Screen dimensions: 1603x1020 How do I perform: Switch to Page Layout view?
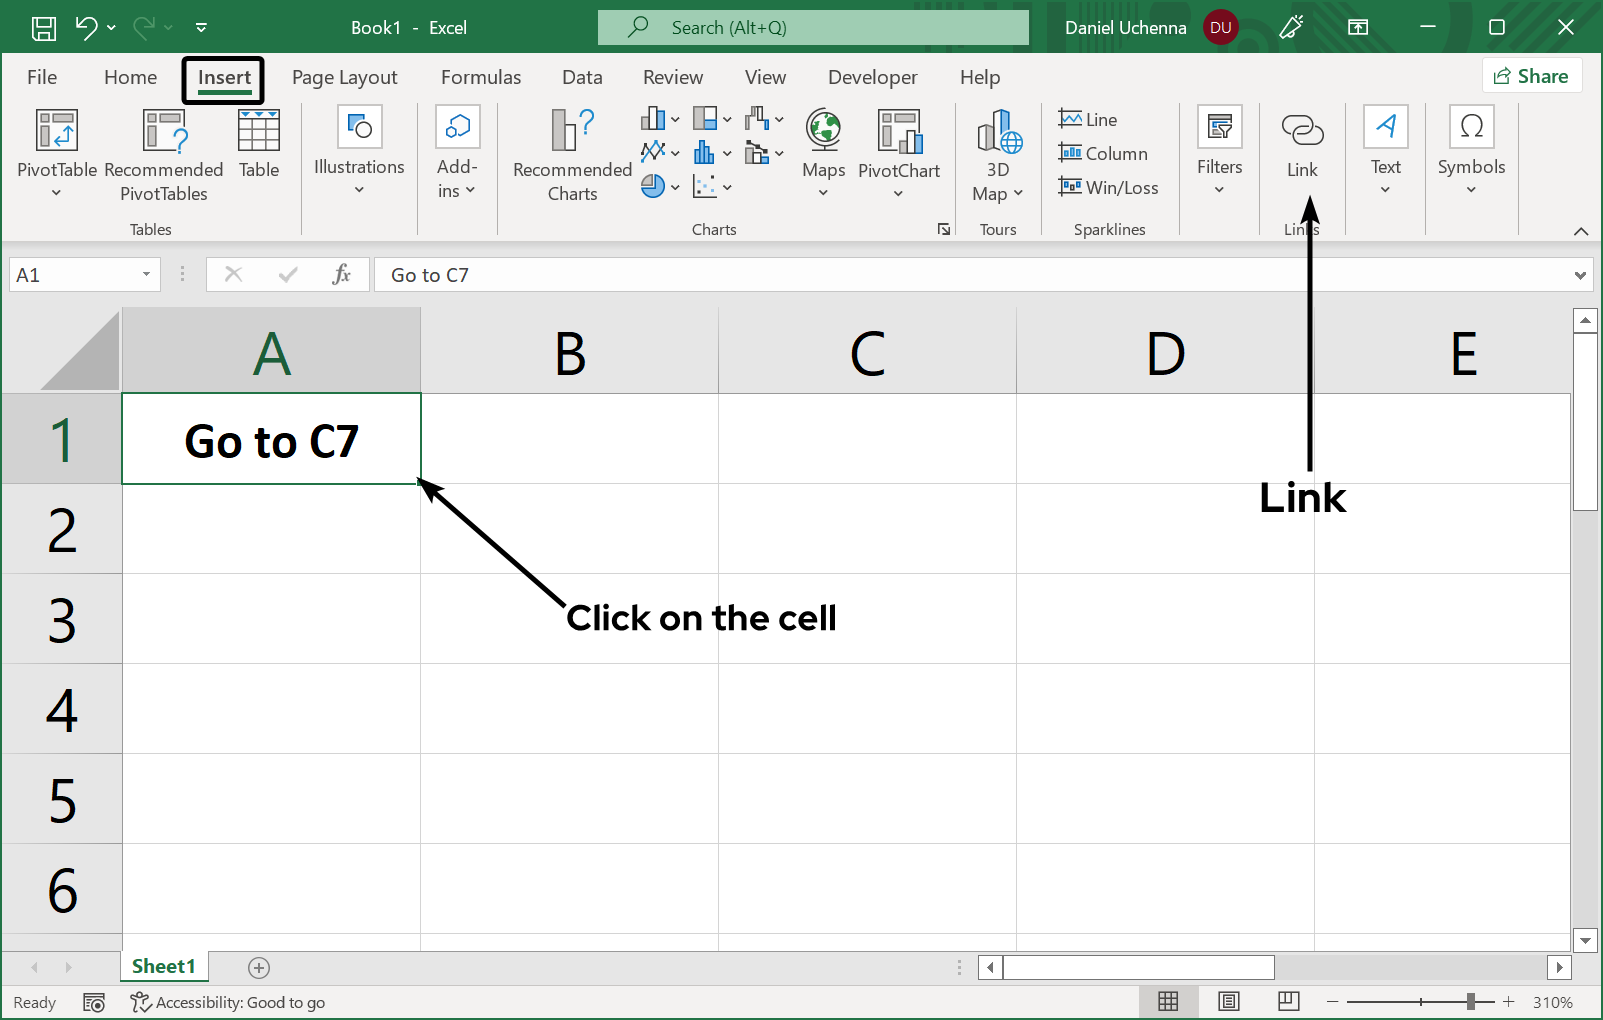pos(1228,1001)
